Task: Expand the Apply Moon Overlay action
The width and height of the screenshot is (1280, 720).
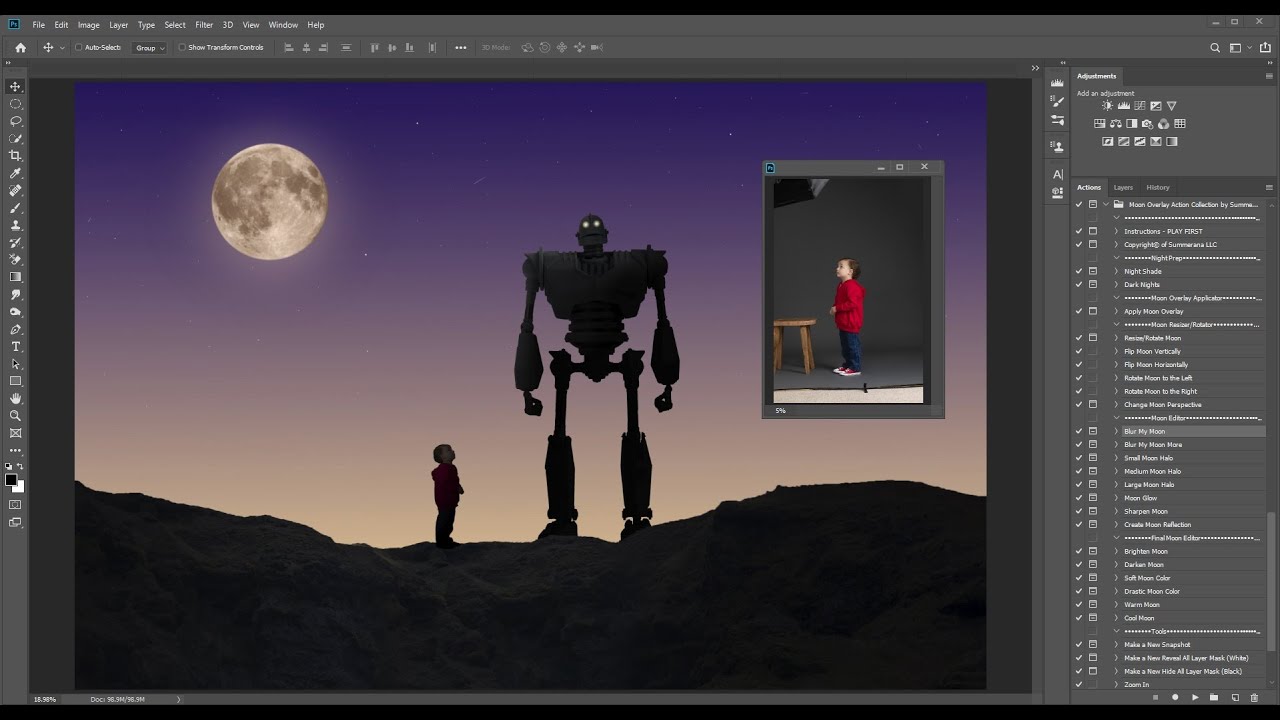Action: coord(1117,311)
